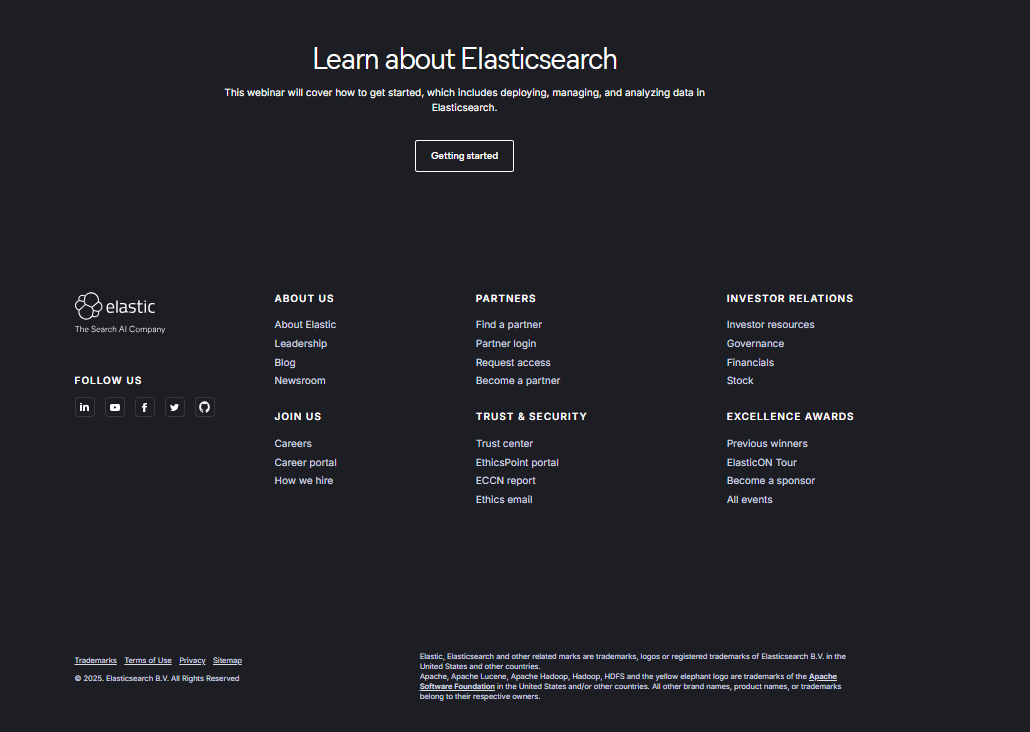This screenshot has width=1030, height=732.
Task: Open the Partner login link
Action: coord(506,344)
